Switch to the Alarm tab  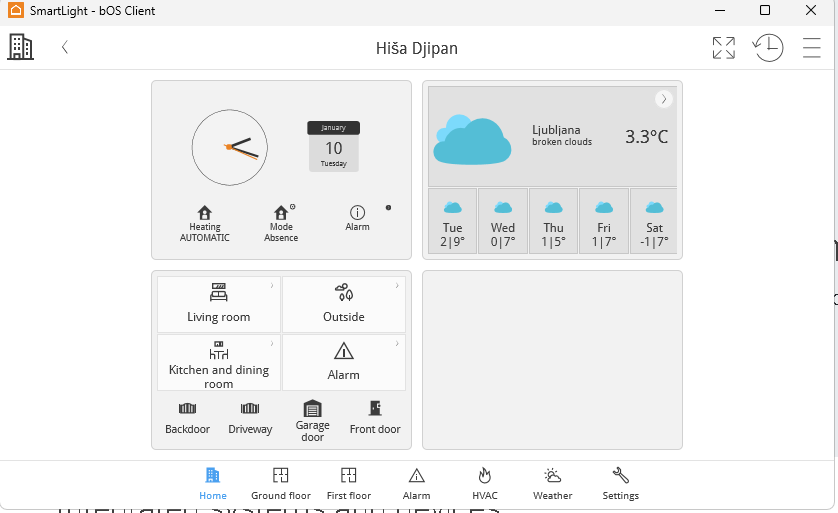(x=416, y=484)
